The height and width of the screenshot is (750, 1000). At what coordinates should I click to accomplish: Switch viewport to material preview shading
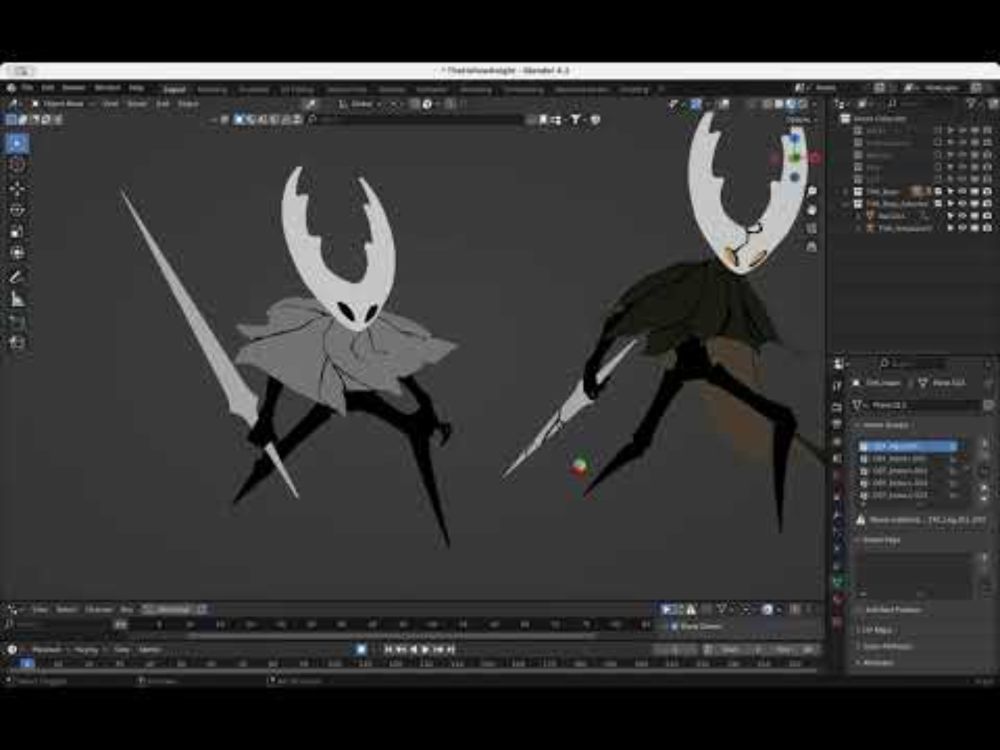pyautogui.click(x=791, y=104)
